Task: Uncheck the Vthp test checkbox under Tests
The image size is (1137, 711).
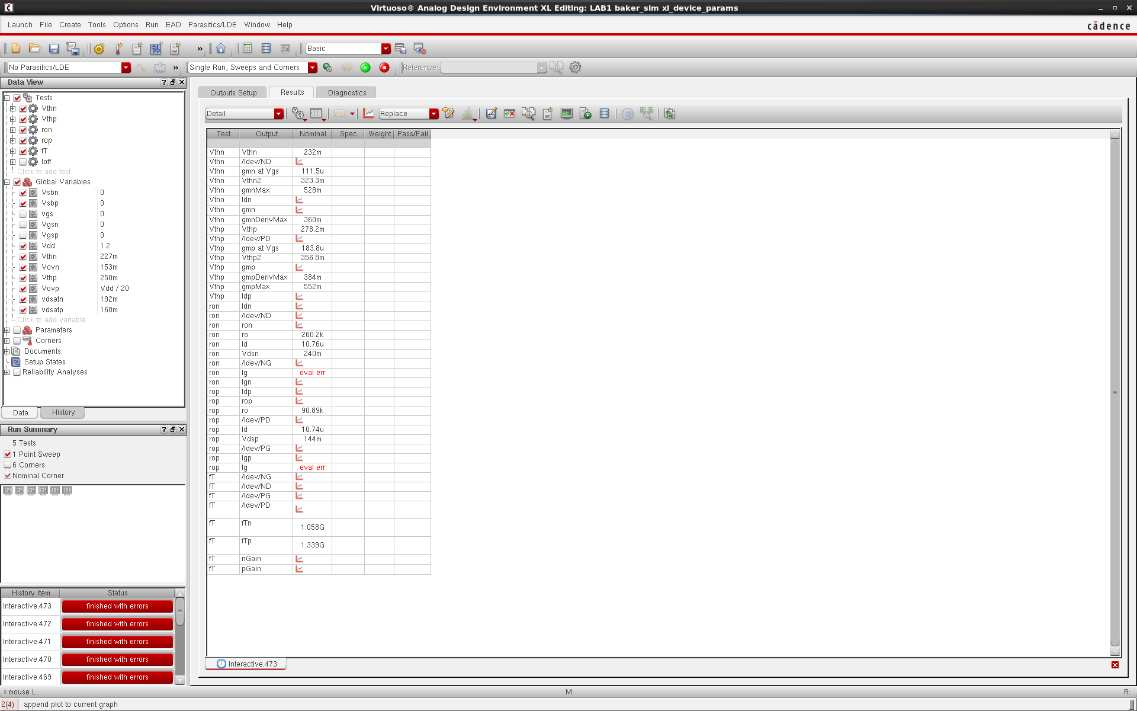Action: pos(23,119)
